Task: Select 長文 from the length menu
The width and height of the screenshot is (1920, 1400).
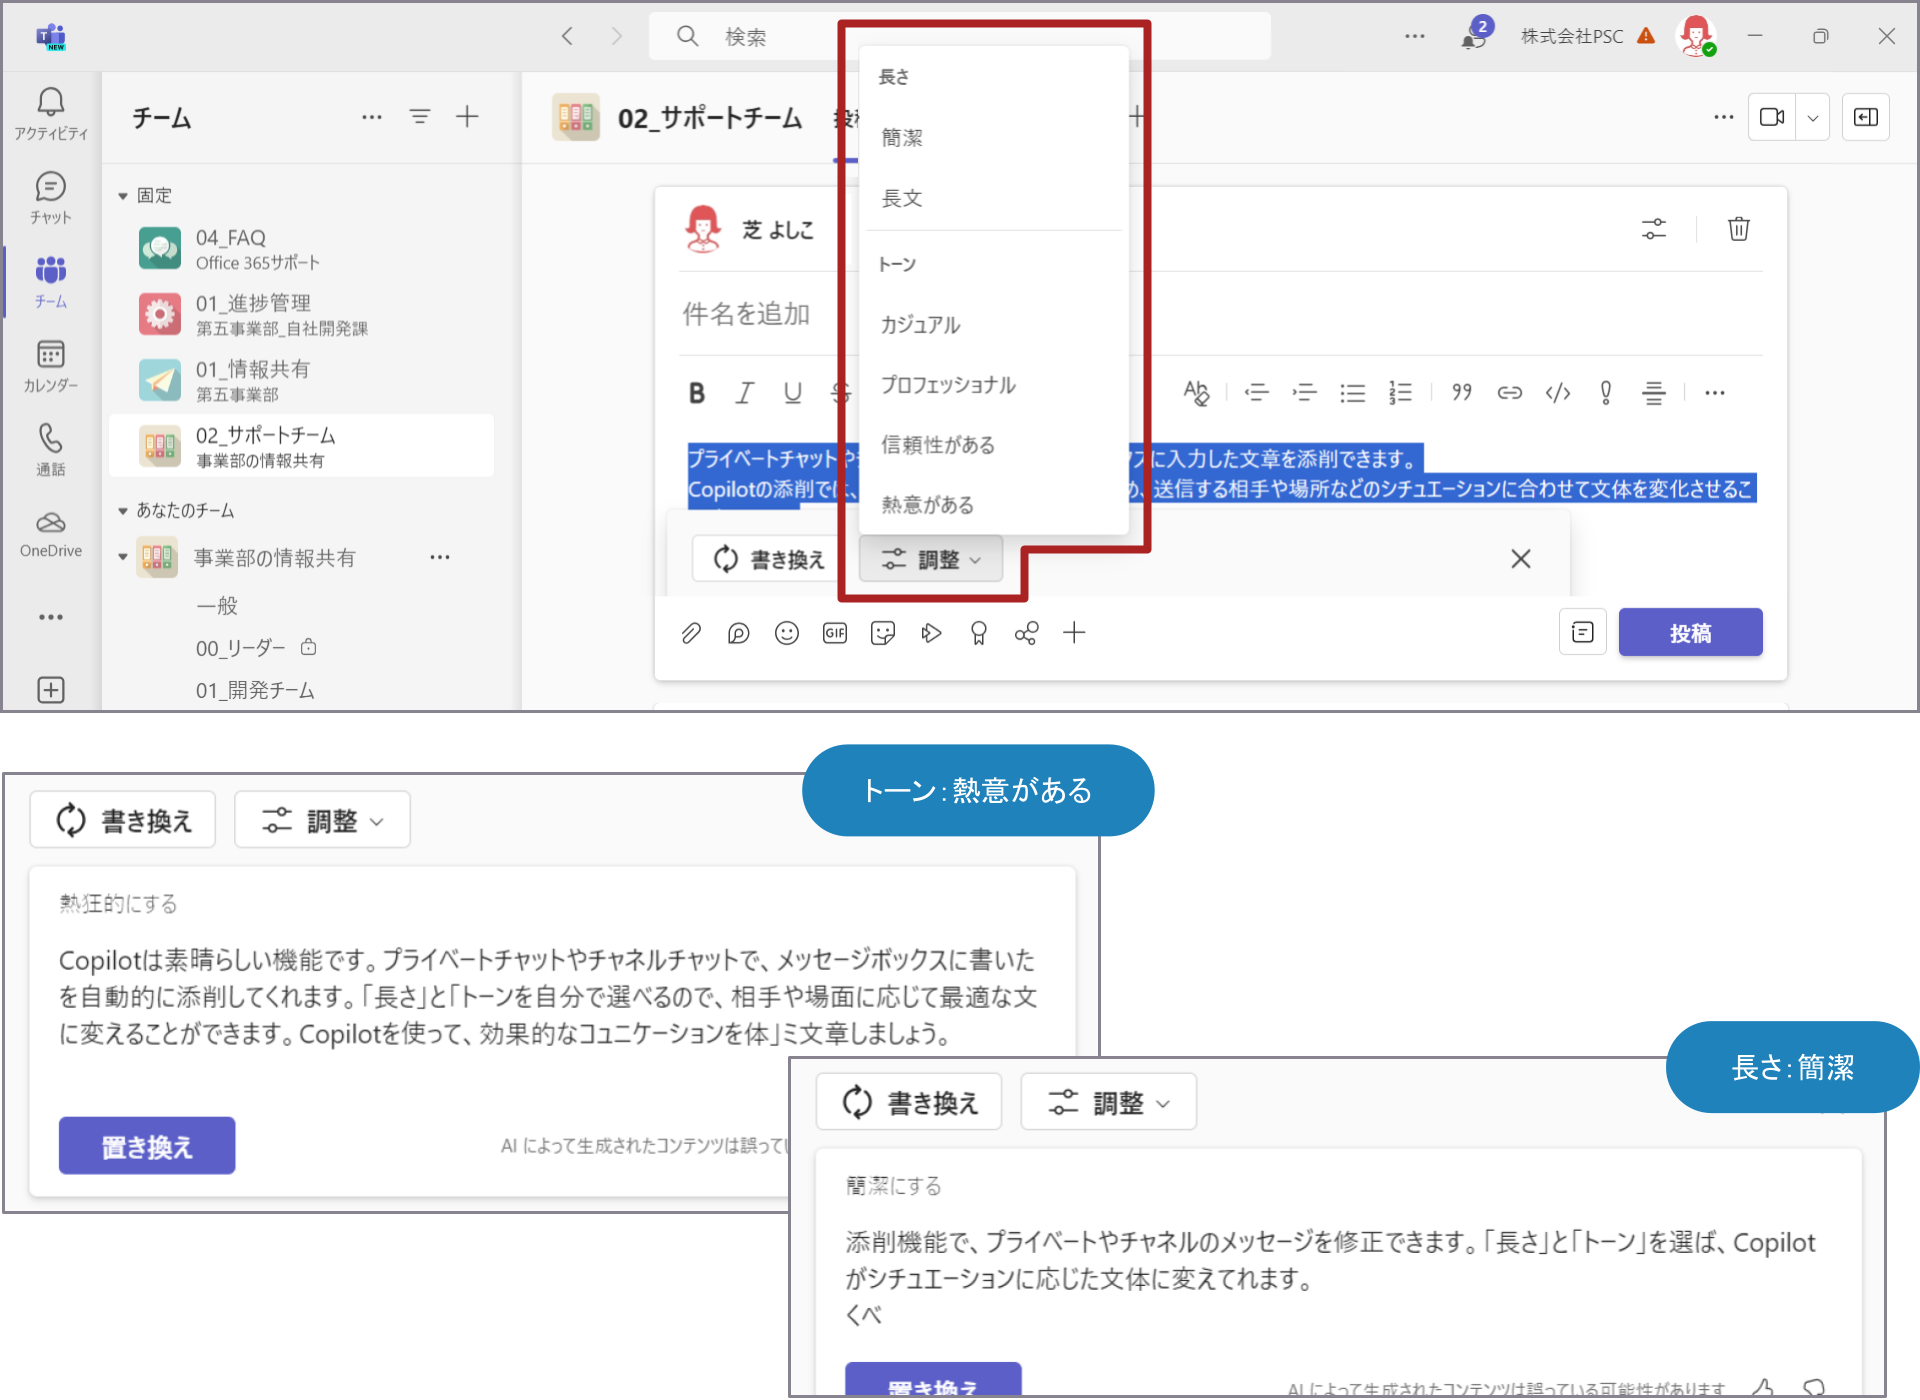Action: click(x=994, y=198)
